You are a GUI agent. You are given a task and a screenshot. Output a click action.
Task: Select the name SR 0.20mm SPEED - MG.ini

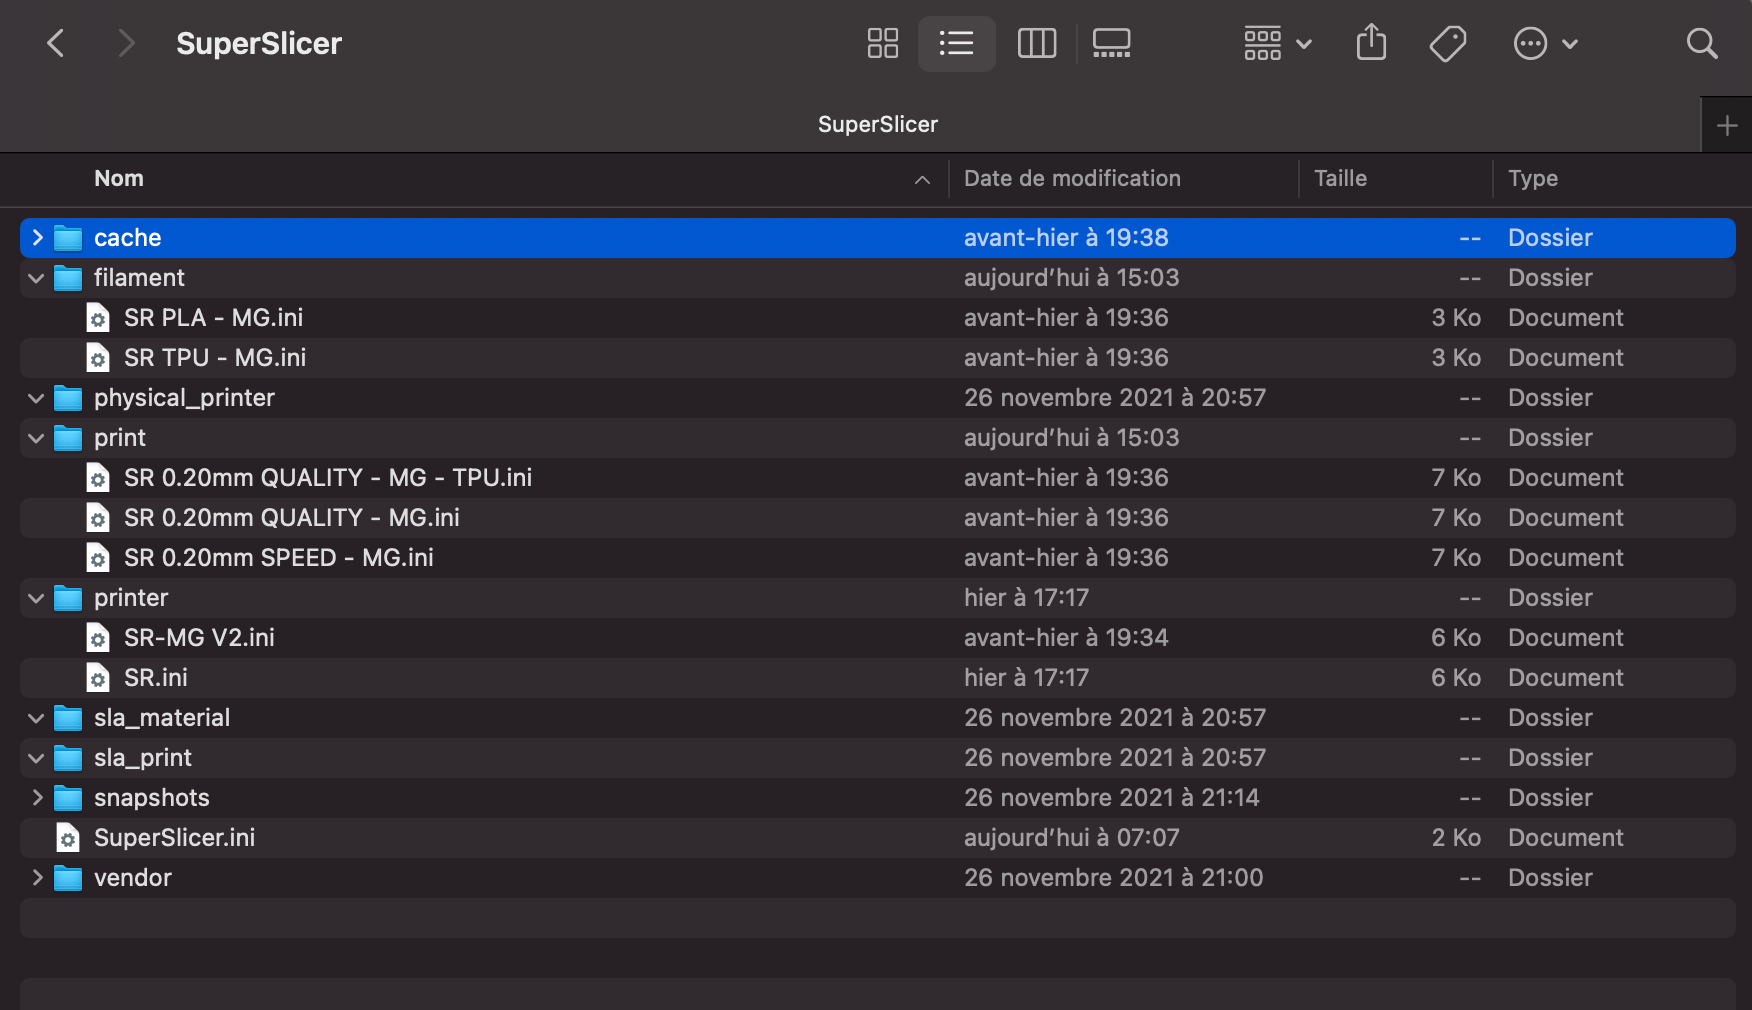pyautogui.click(x=279, y=558)
